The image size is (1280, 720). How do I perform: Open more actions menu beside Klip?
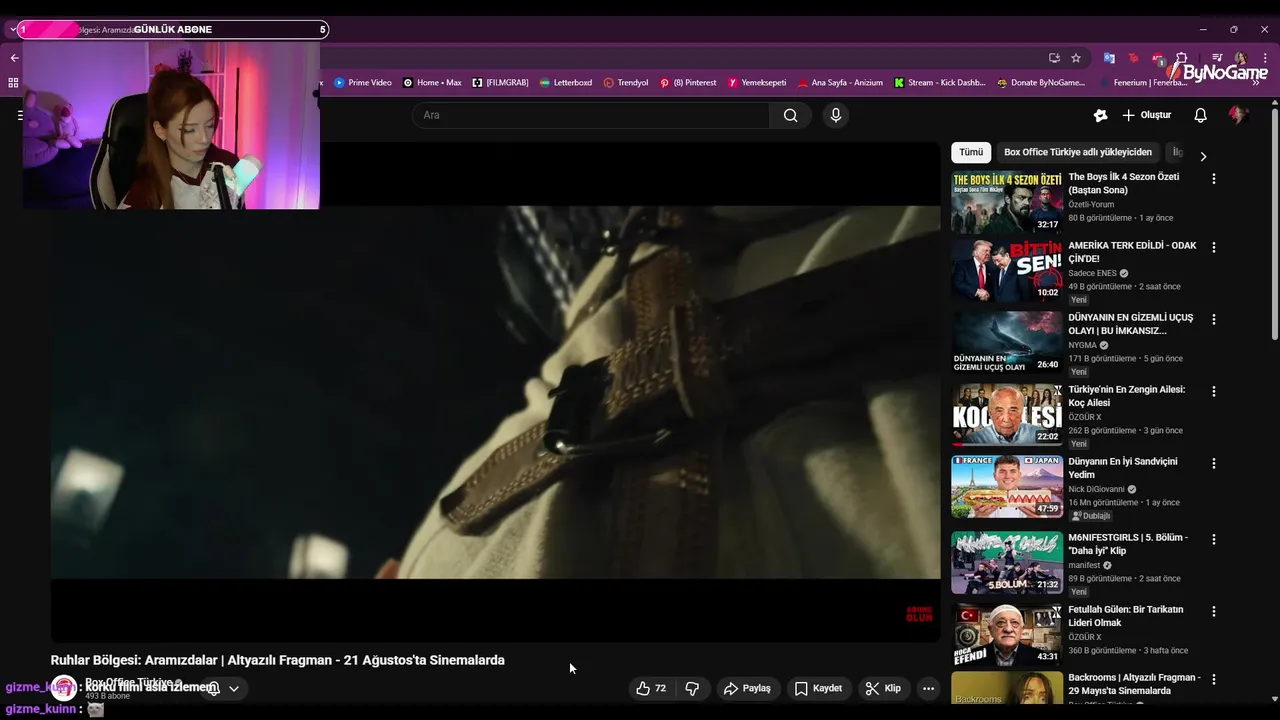coord(928,688)
